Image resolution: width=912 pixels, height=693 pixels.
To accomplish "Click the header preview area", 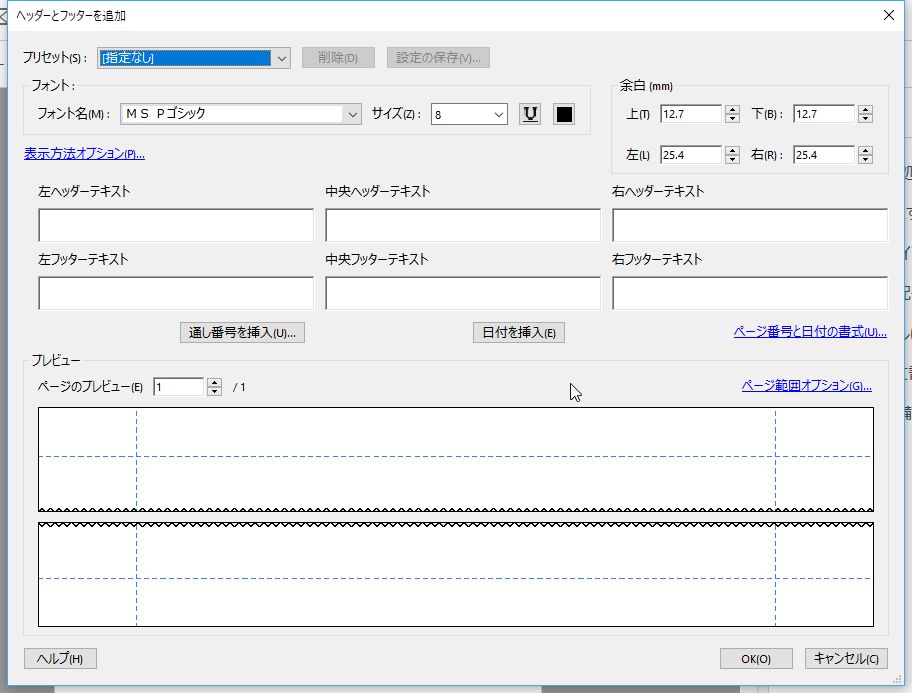I will click(x=456, y=459).
